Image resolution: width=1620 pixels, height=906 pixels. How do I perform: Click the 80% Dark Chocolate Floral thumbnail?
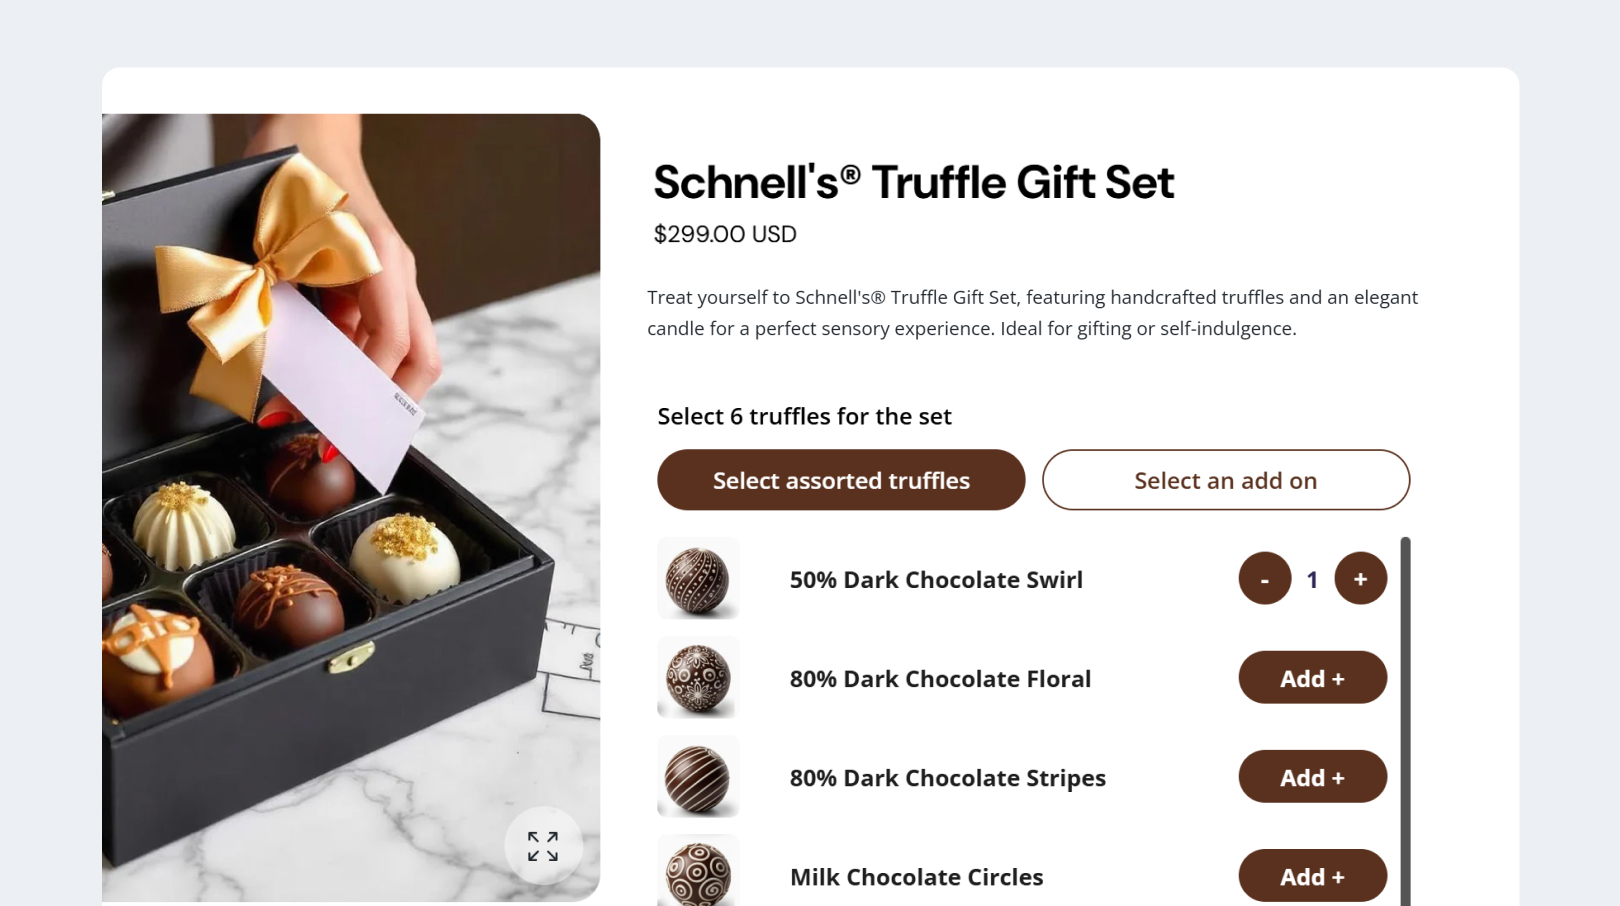698,678
